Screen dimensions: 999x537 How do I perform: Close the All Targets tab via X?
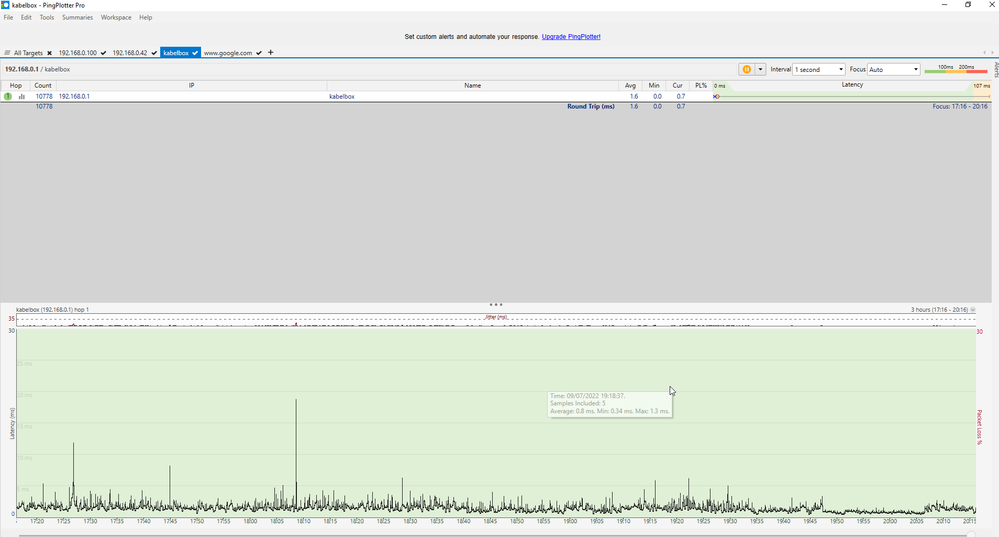(x=49, y=53)
